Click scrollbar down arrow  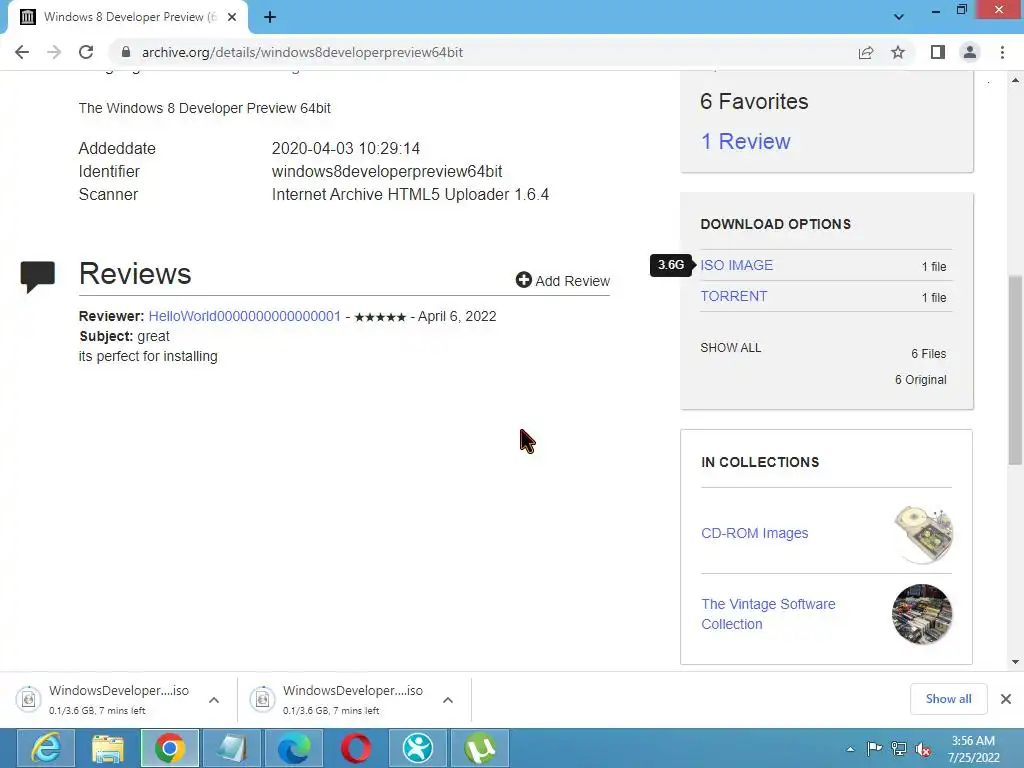[1015, 662]
